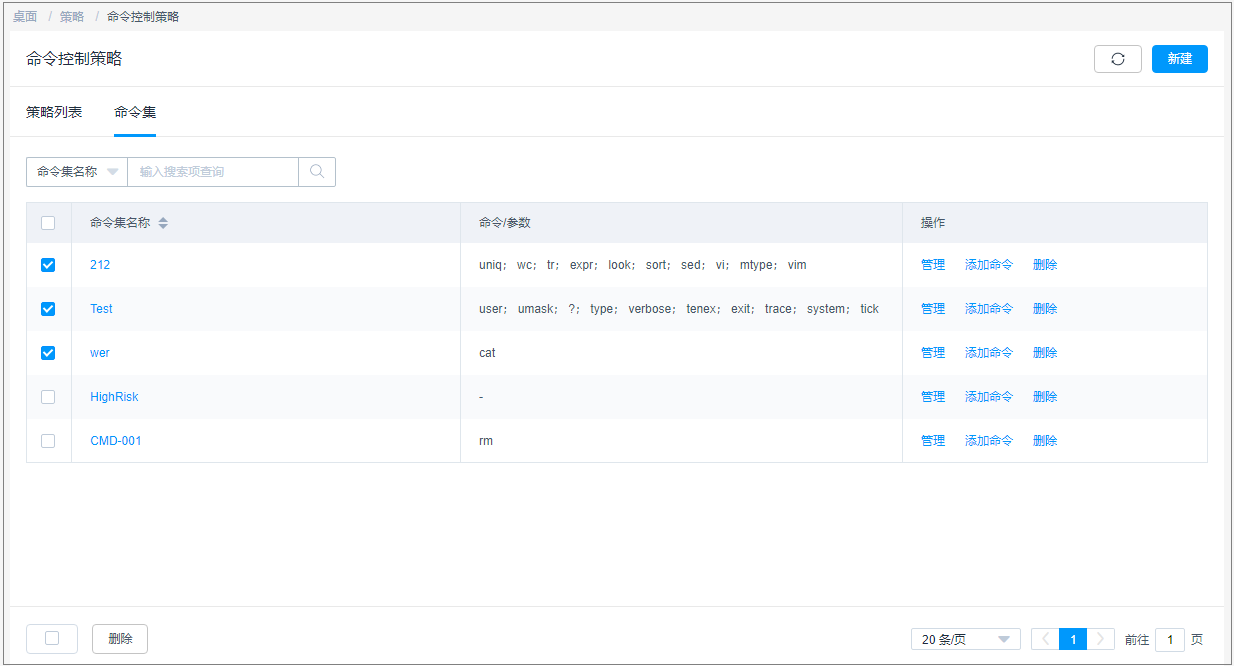Click the search query input field

(x=212, y=171)
